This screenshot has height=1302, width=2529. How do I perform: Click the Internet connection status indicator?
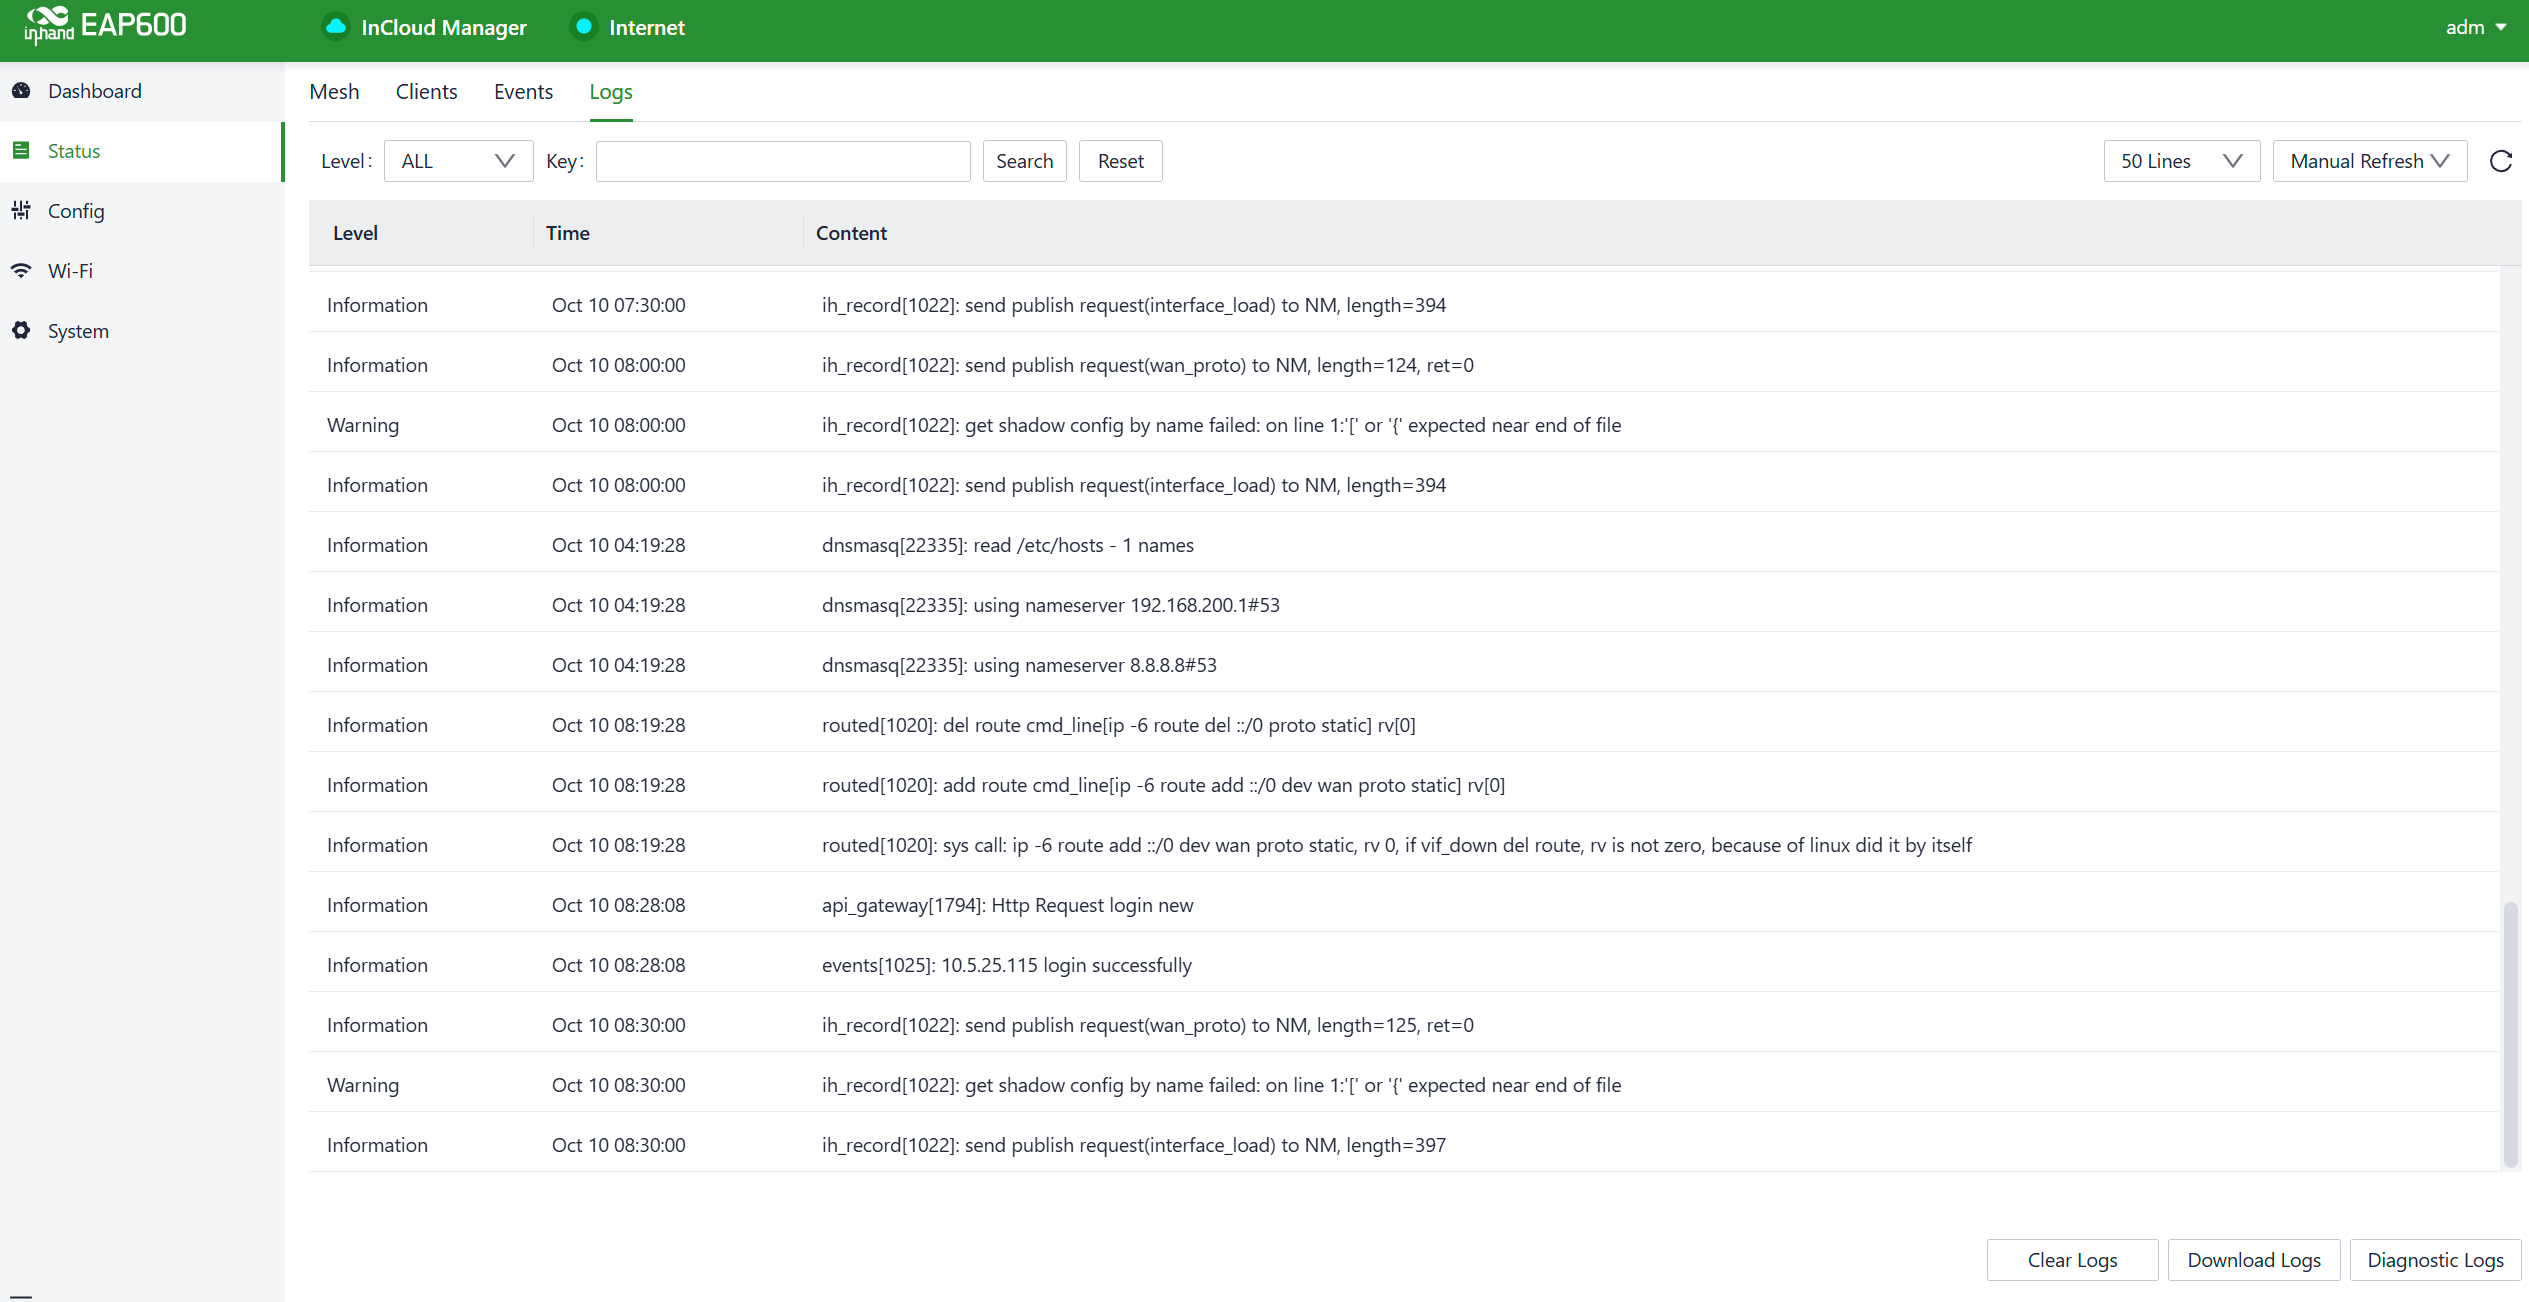coord(584,27)
